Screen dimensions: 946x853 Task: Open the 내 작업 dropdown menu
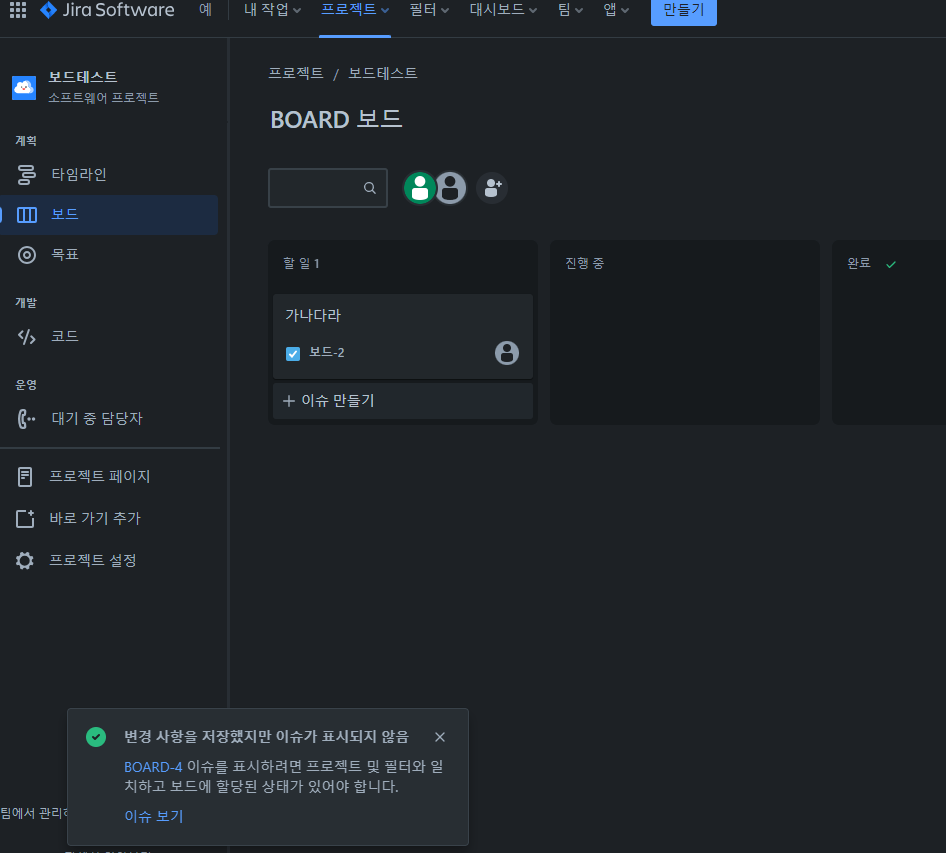272,10
